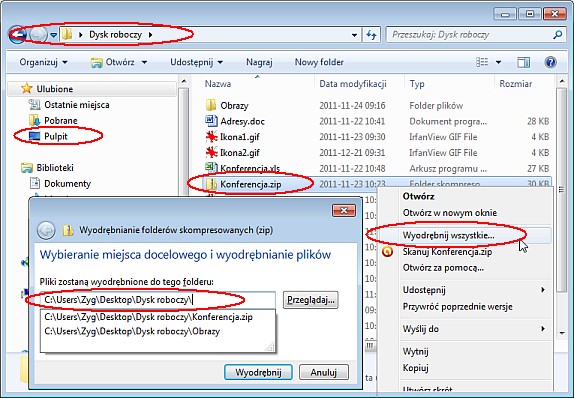Close the zip extraction dialog
The width and height of the screenshot is (574, 398).
point(344,211)
